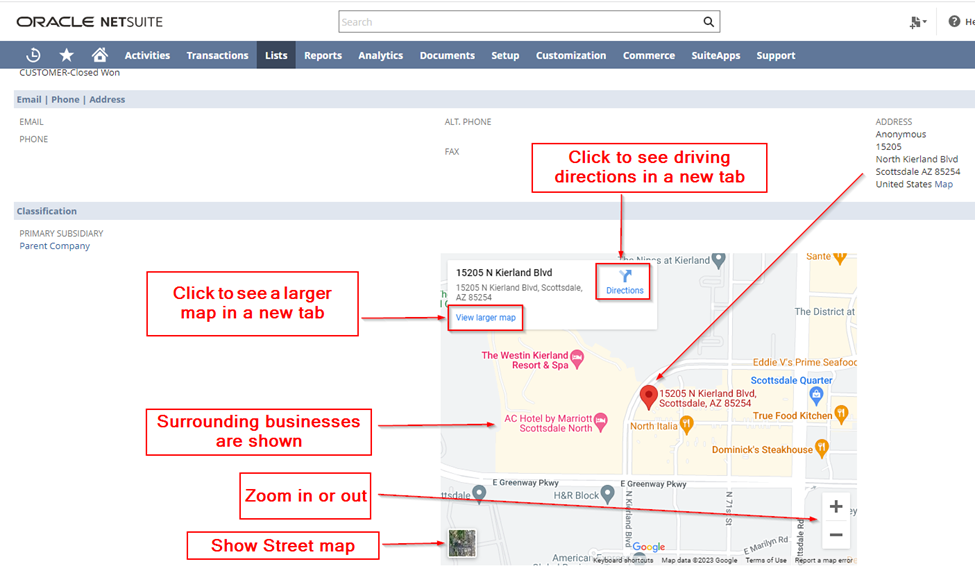This screenshot has height=573, width=975.
Task: Click the Map link under the address
Action: pyautogui.click(x=943, y=184)
